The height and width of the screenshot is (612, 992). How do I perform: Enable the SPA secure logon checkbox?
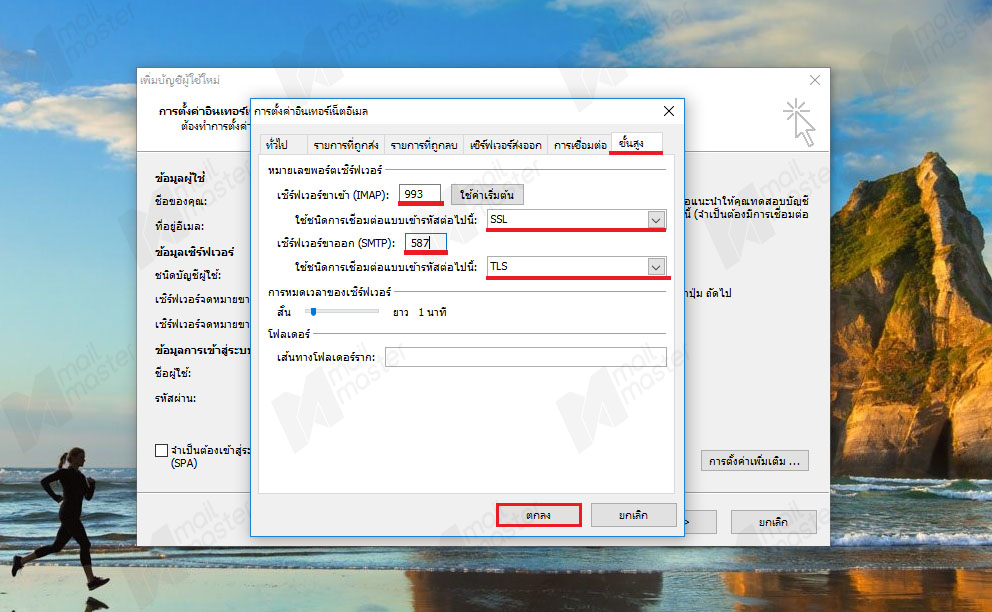click(x=162, y=451)
